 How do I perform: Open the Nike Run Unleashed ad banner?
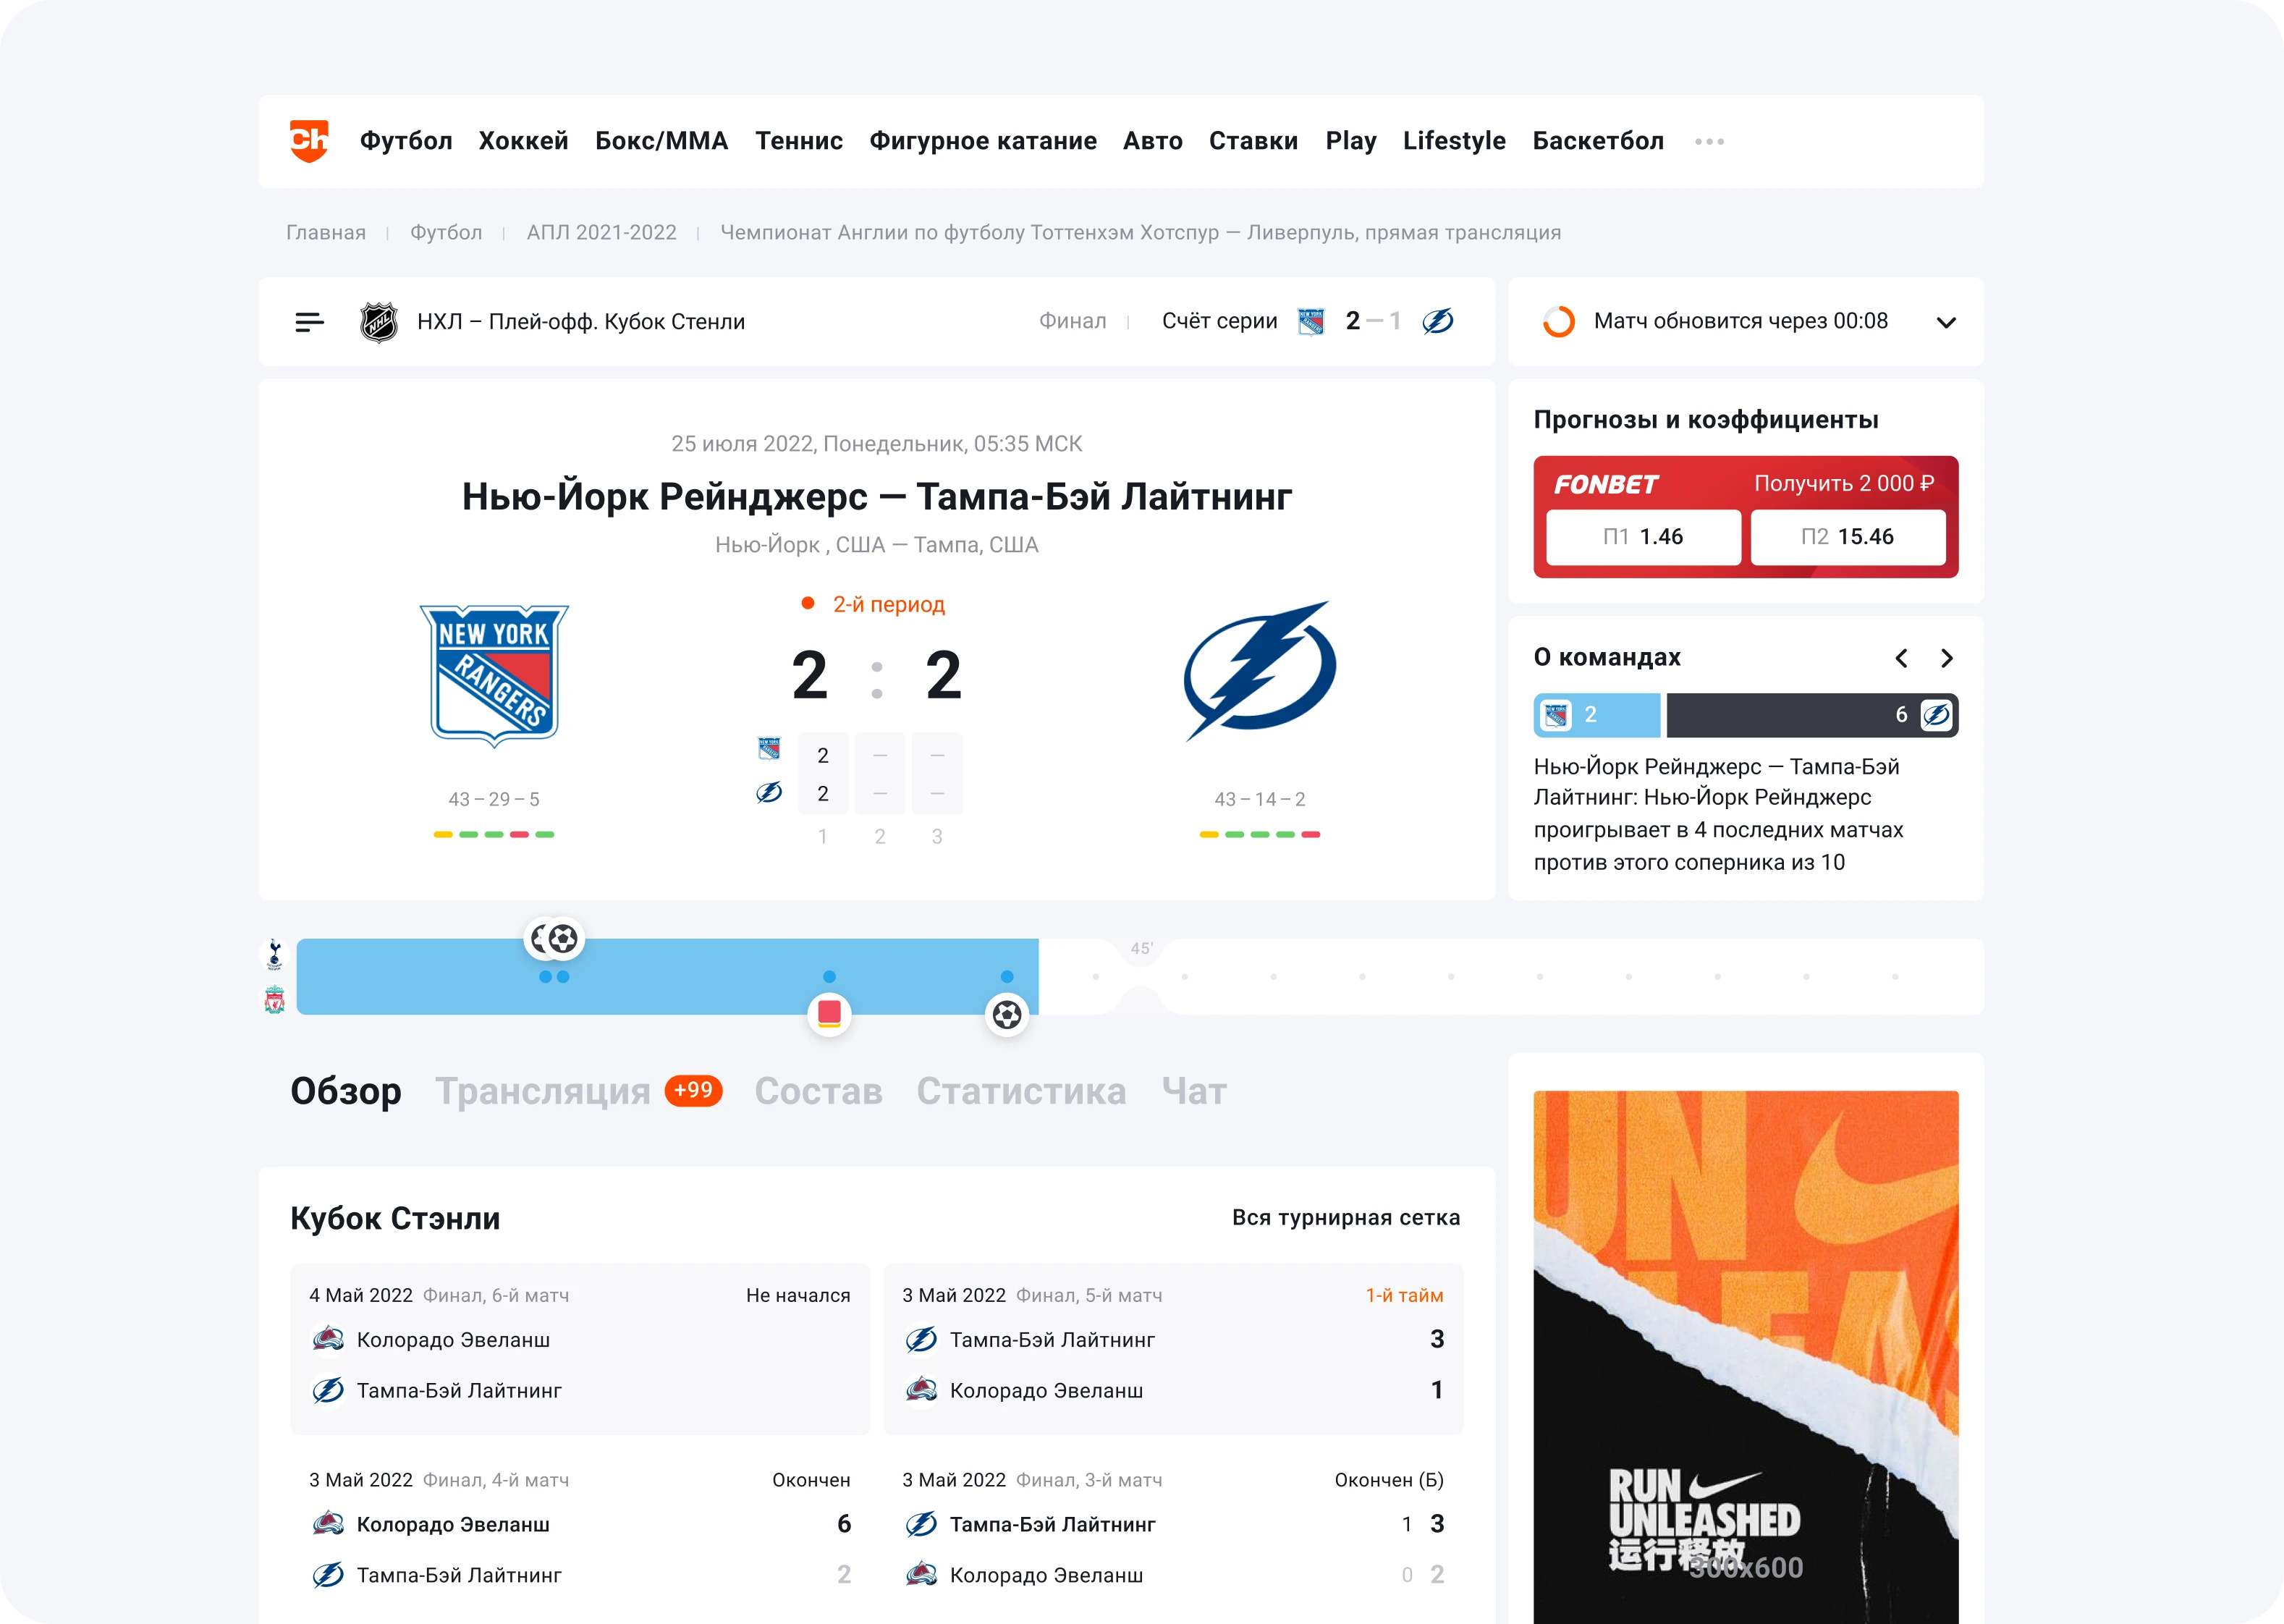(1746, 1357)
